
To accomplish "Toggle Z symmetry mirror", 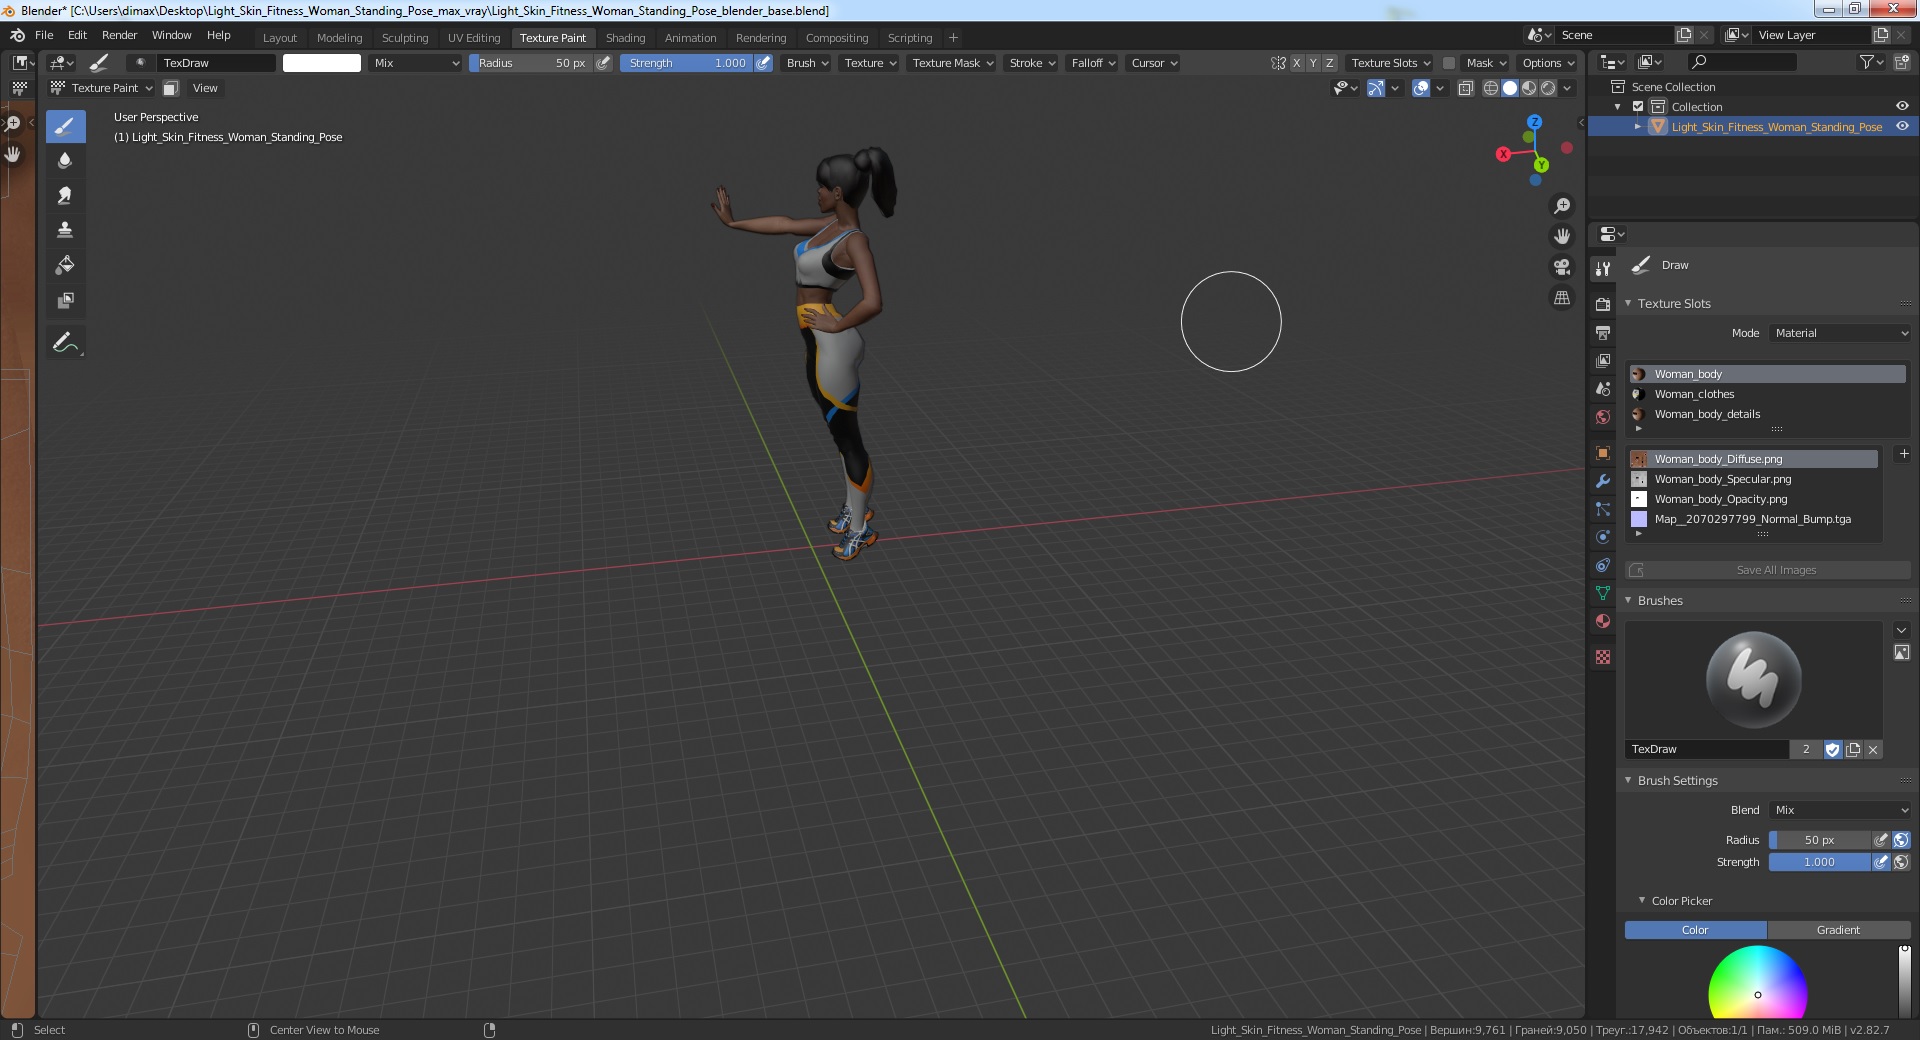I will (1329, 63).
